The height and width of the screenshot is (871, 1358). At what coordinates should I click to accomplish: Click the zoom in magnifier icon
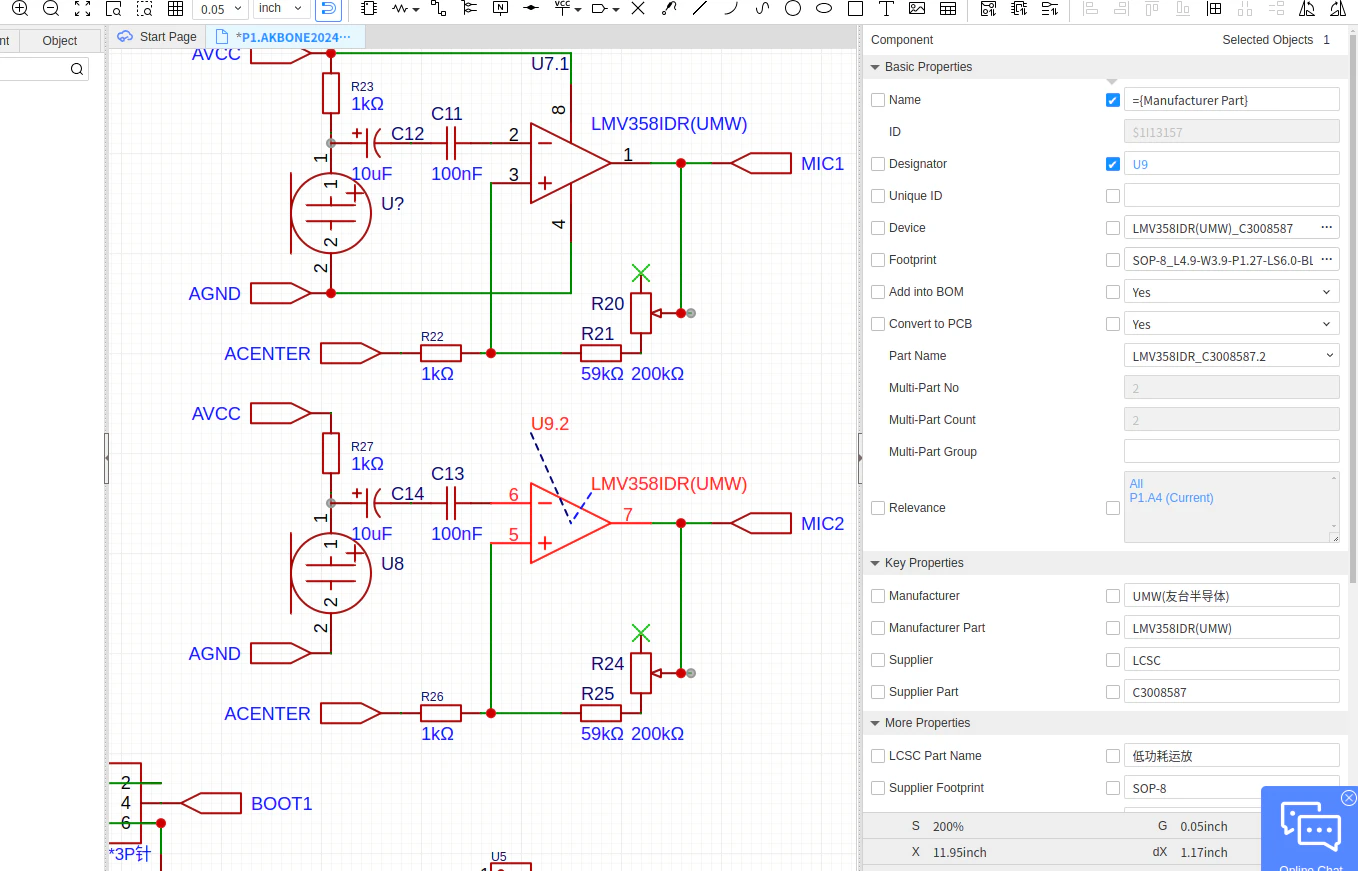click(19, 9)
